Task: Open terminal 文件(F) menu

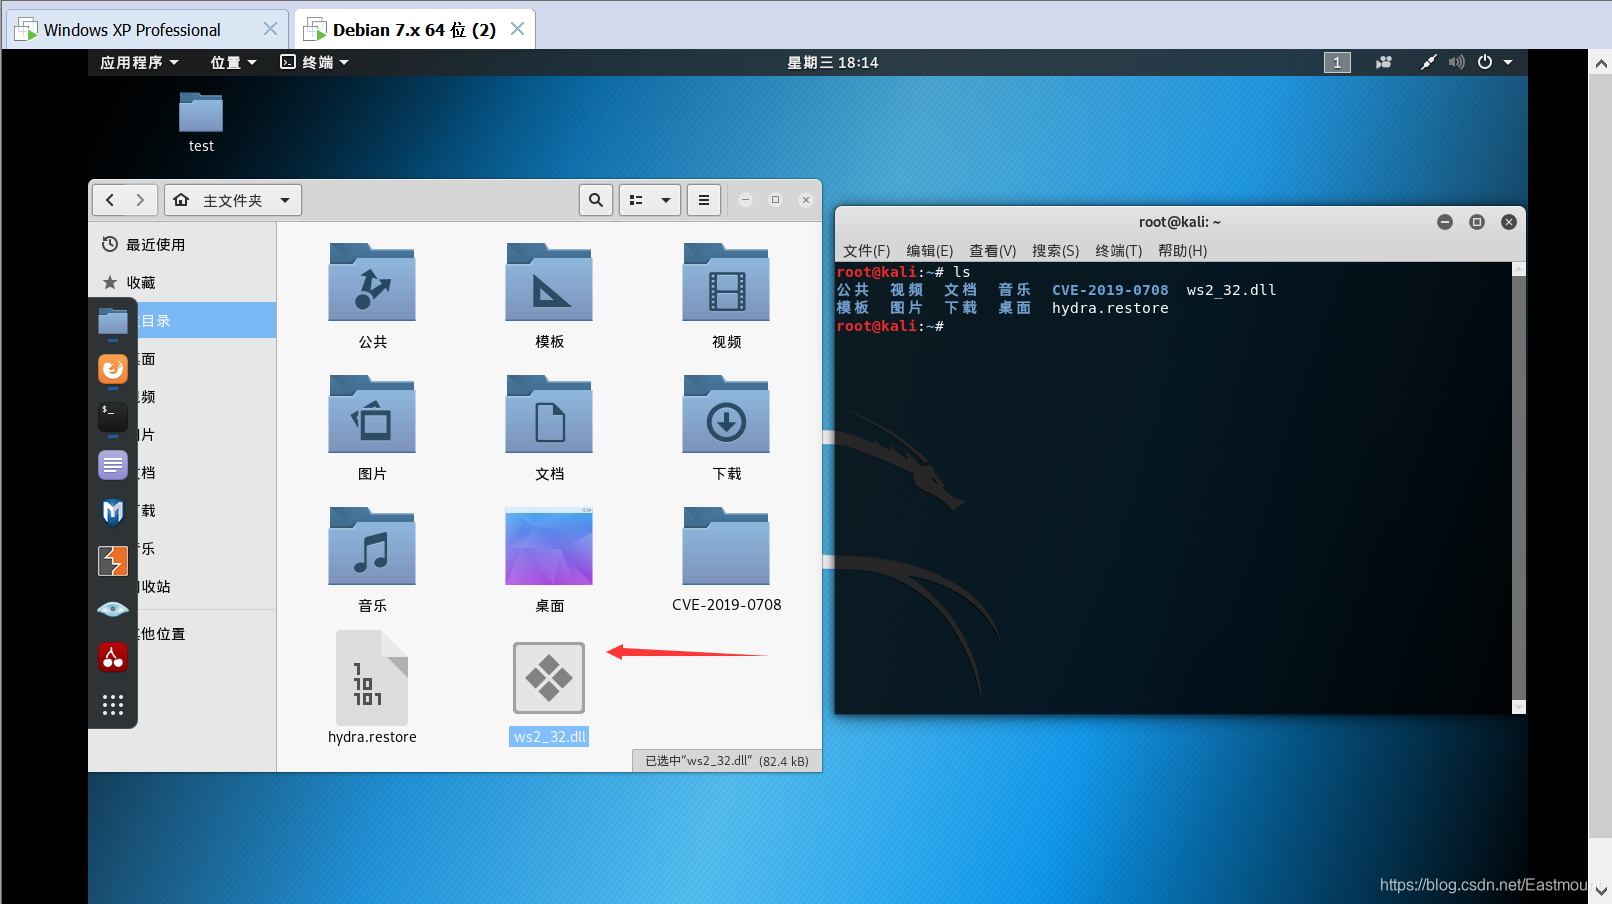Action: click(866, 251)
